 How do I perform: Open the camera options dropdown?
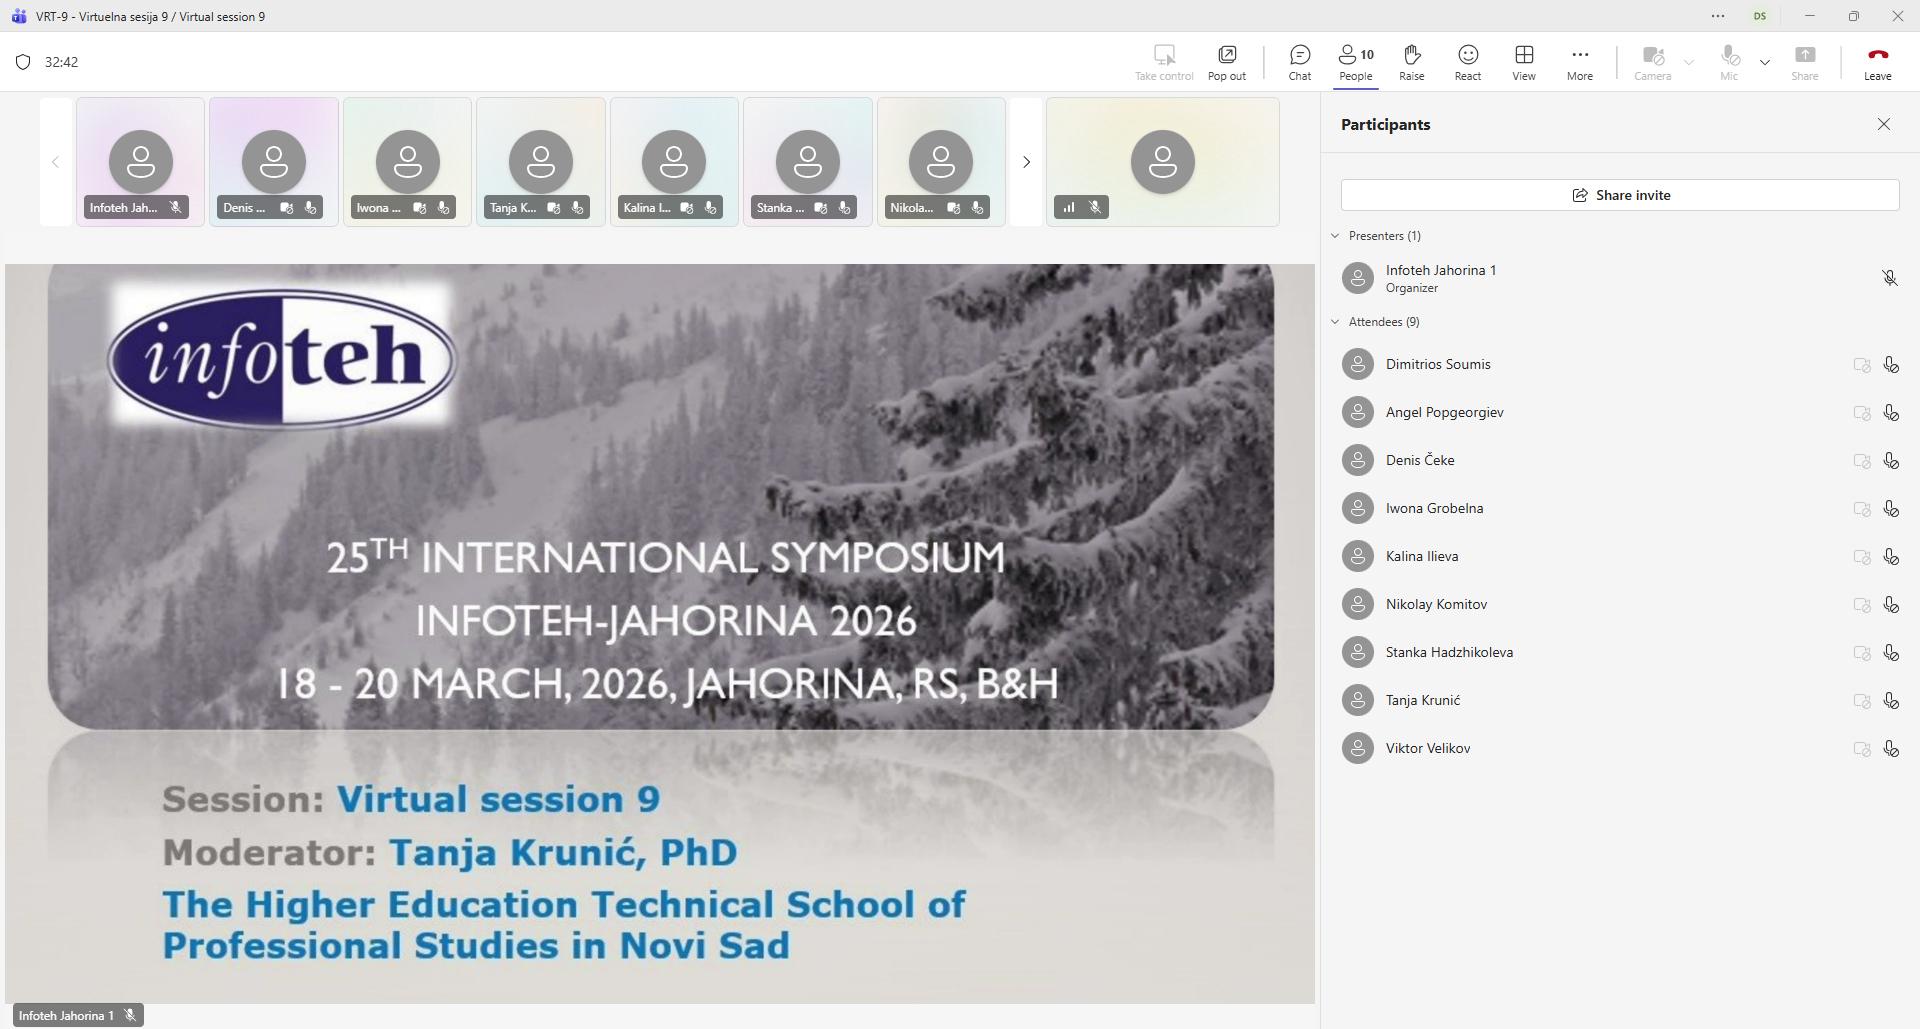coord(1689,62)
